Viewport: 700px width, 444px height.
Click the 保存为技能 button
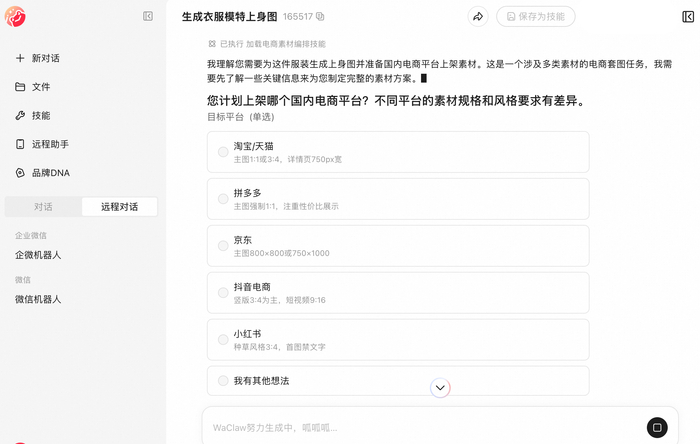(x=535, y=17)
